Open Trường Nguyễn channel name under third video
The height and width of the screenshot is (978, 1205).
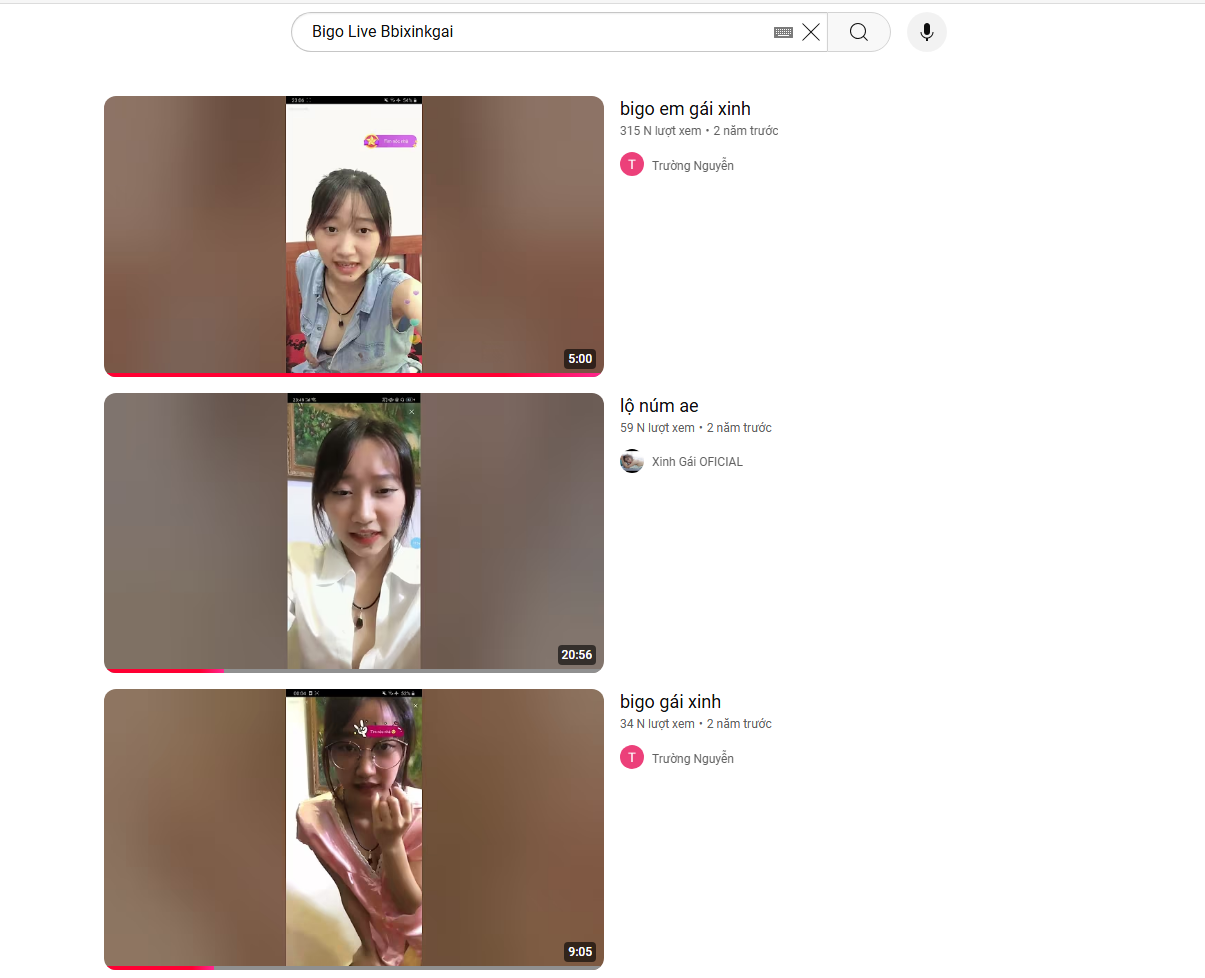click(692, 759)
